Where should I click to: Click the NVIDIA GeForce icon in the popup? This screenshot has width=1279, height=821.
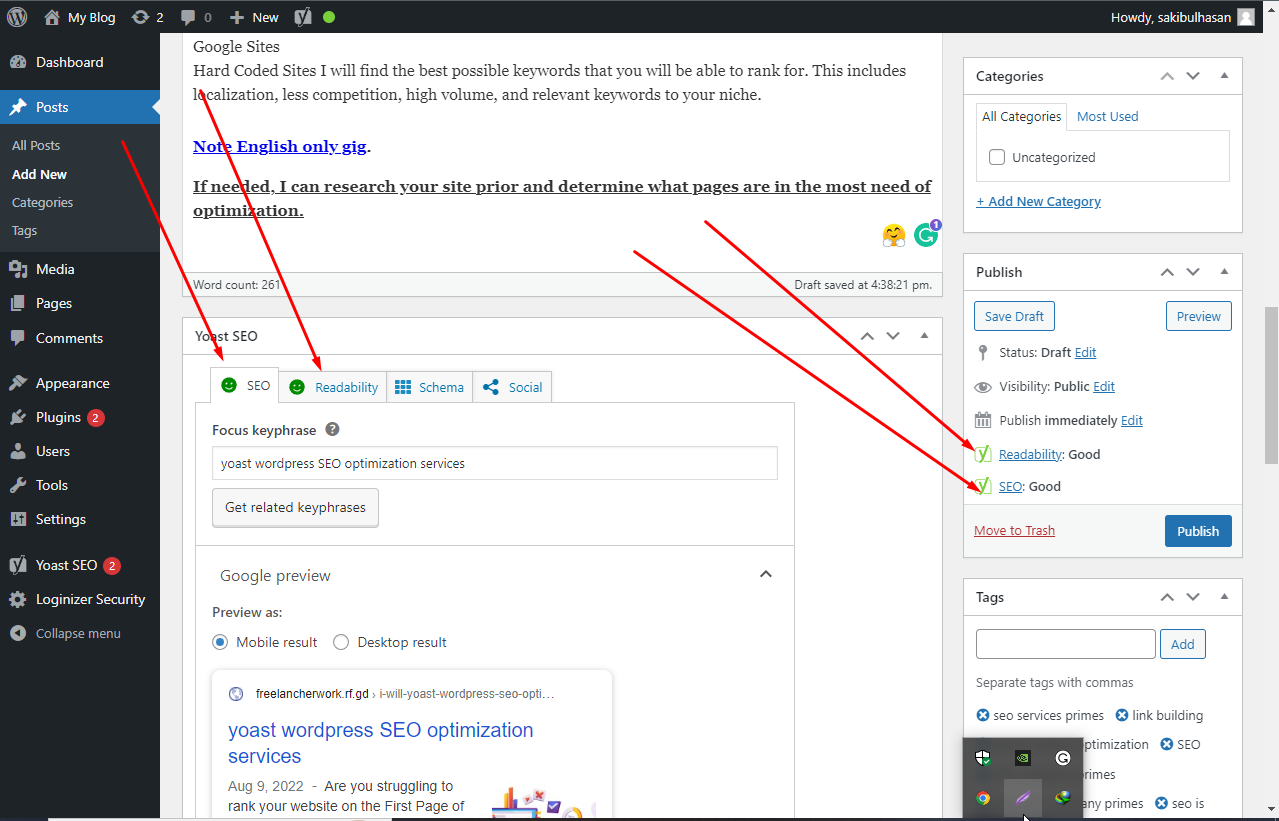click(1023, 758)
